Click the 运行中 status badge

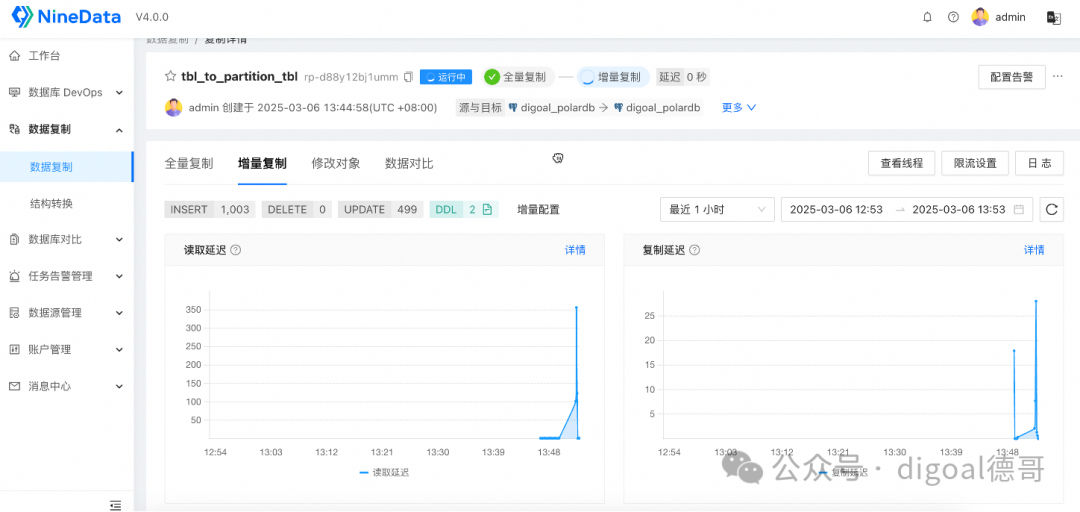(446, 77)
